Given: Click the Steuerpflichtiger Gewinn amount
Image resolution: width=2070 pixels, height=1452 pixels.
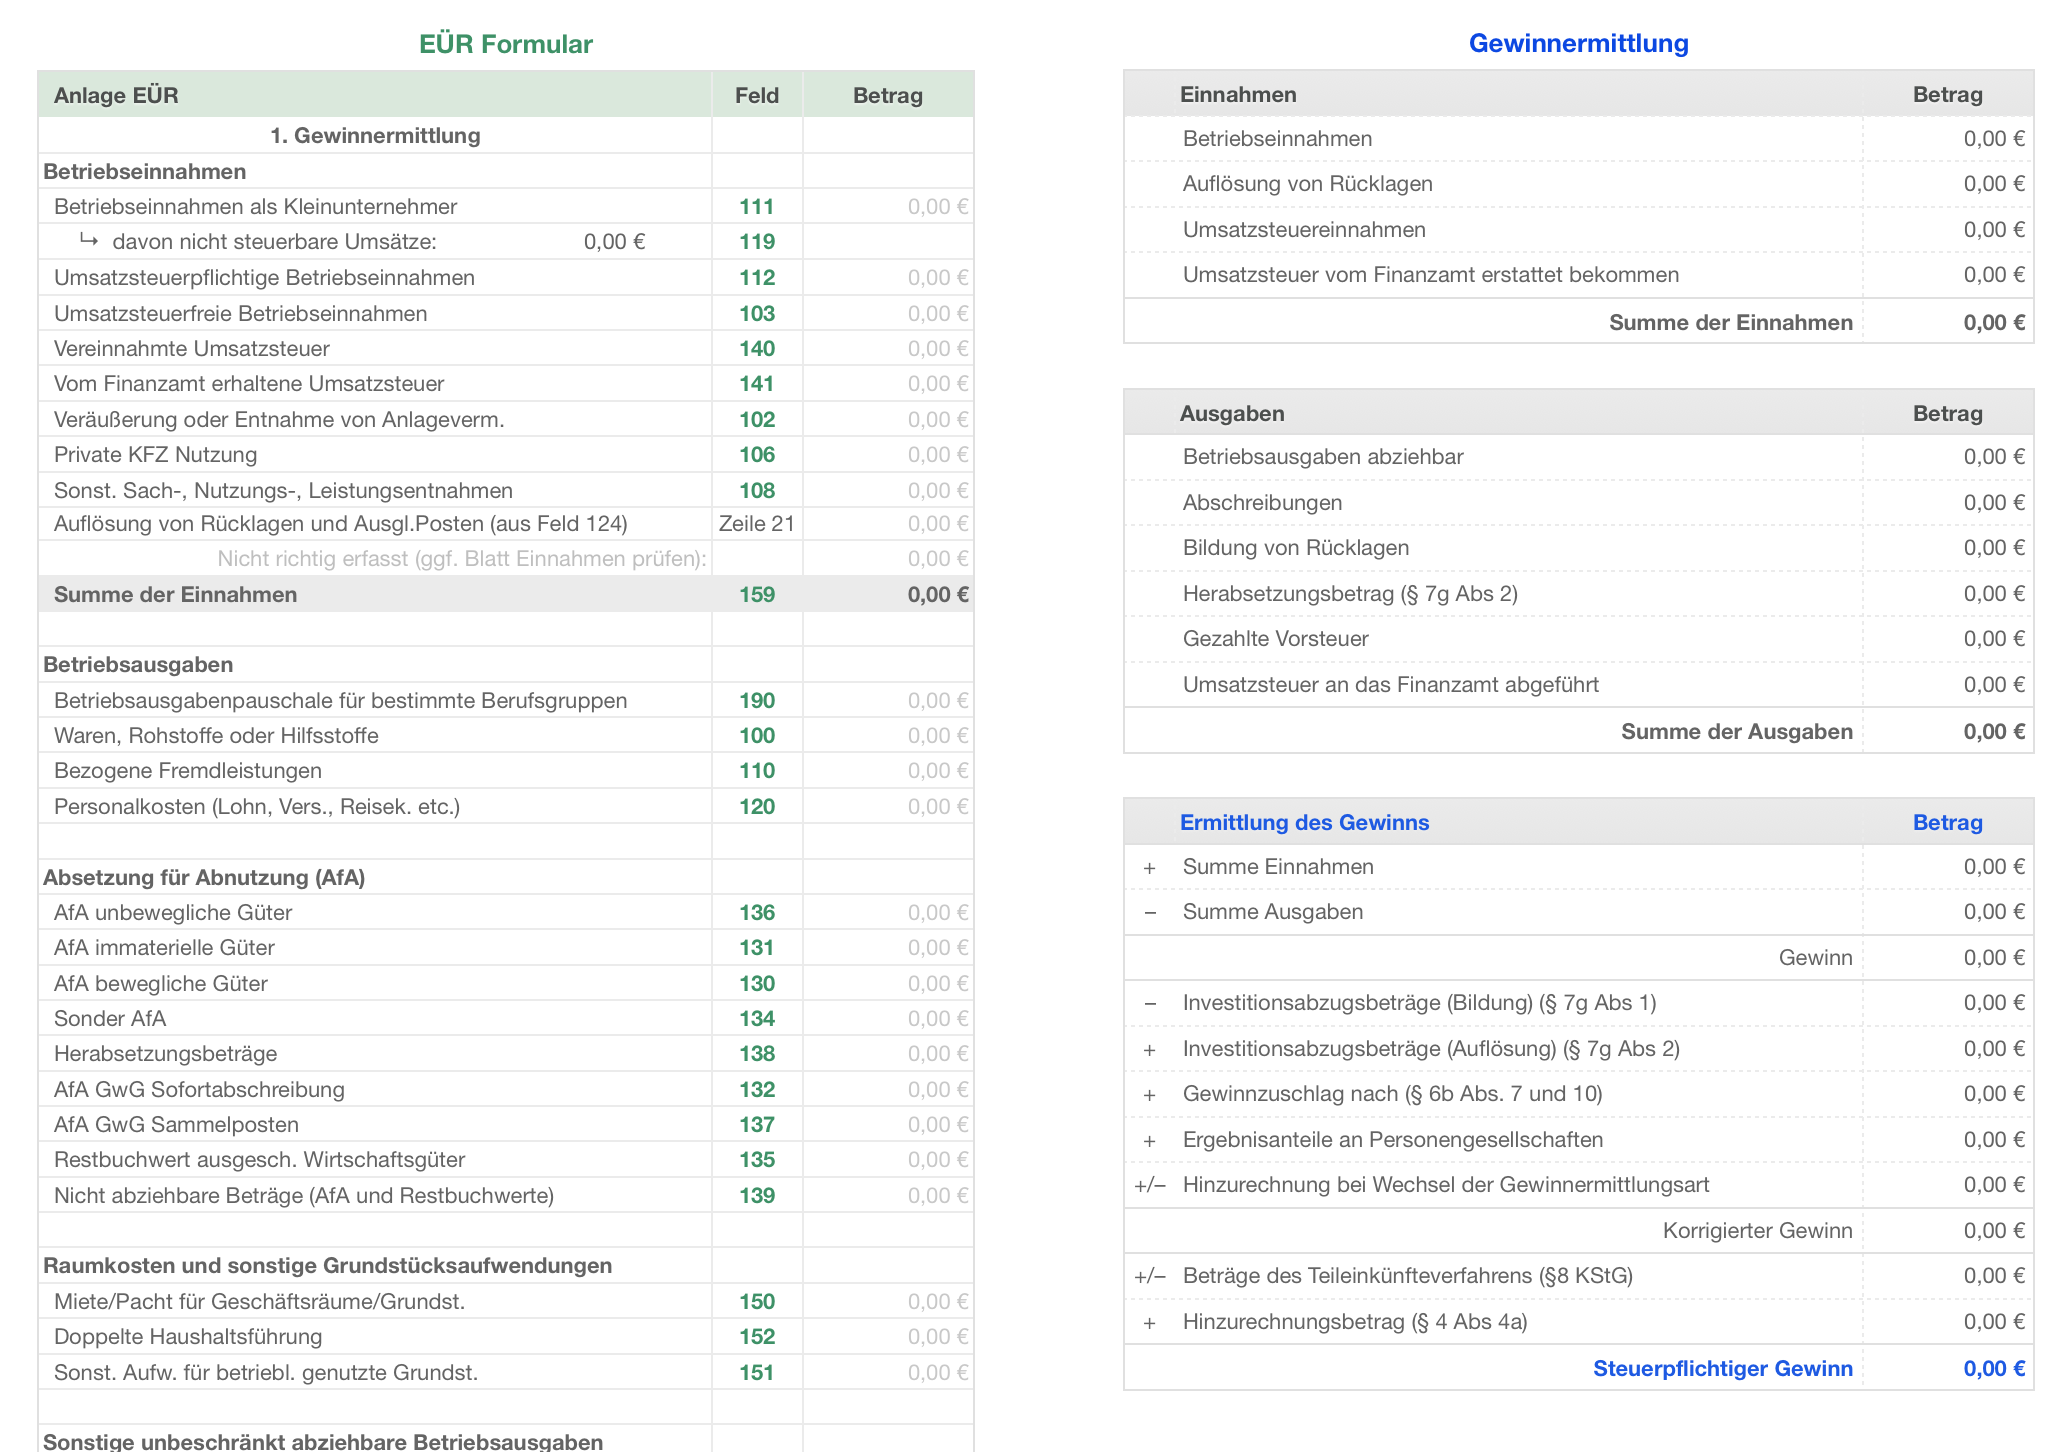Looking at the screenshot, I should click(1993, 1369).
